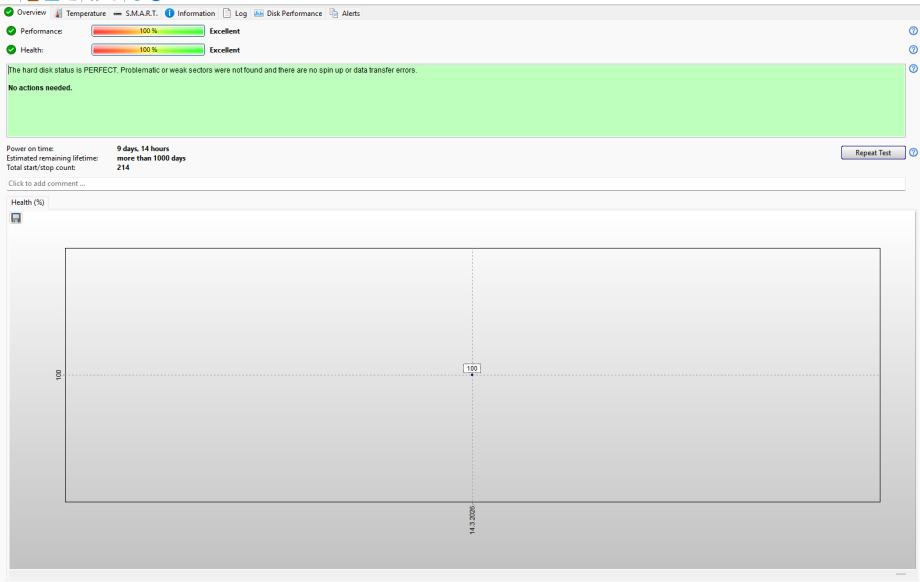
Task: Switch to the Temperature tab
Action: [80, 13]
